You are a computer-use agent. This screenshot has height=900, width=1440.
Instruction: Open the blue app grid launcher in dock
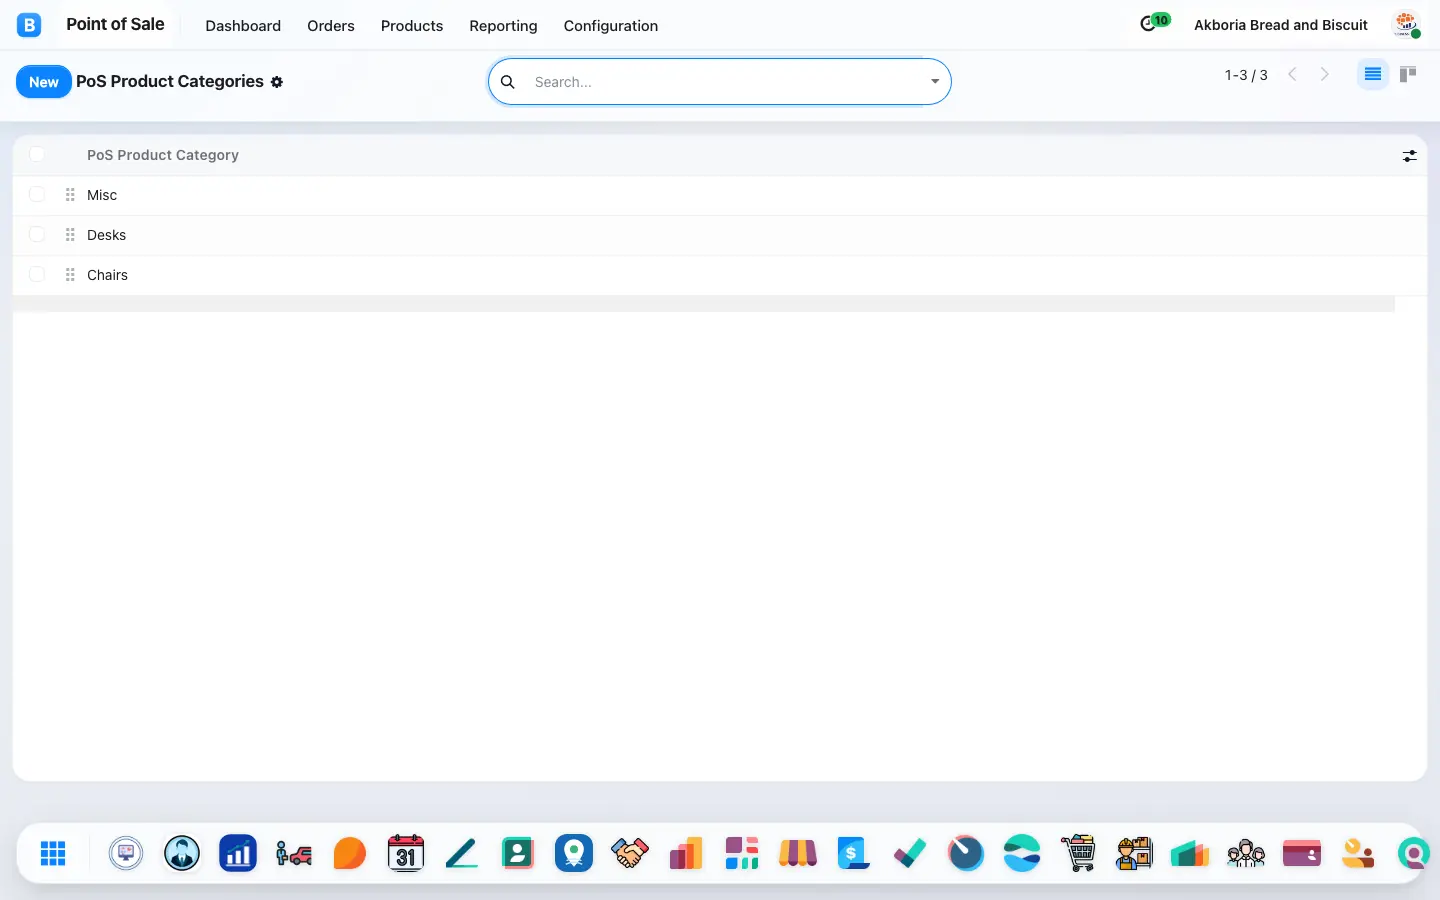click(x=53, y=853)
